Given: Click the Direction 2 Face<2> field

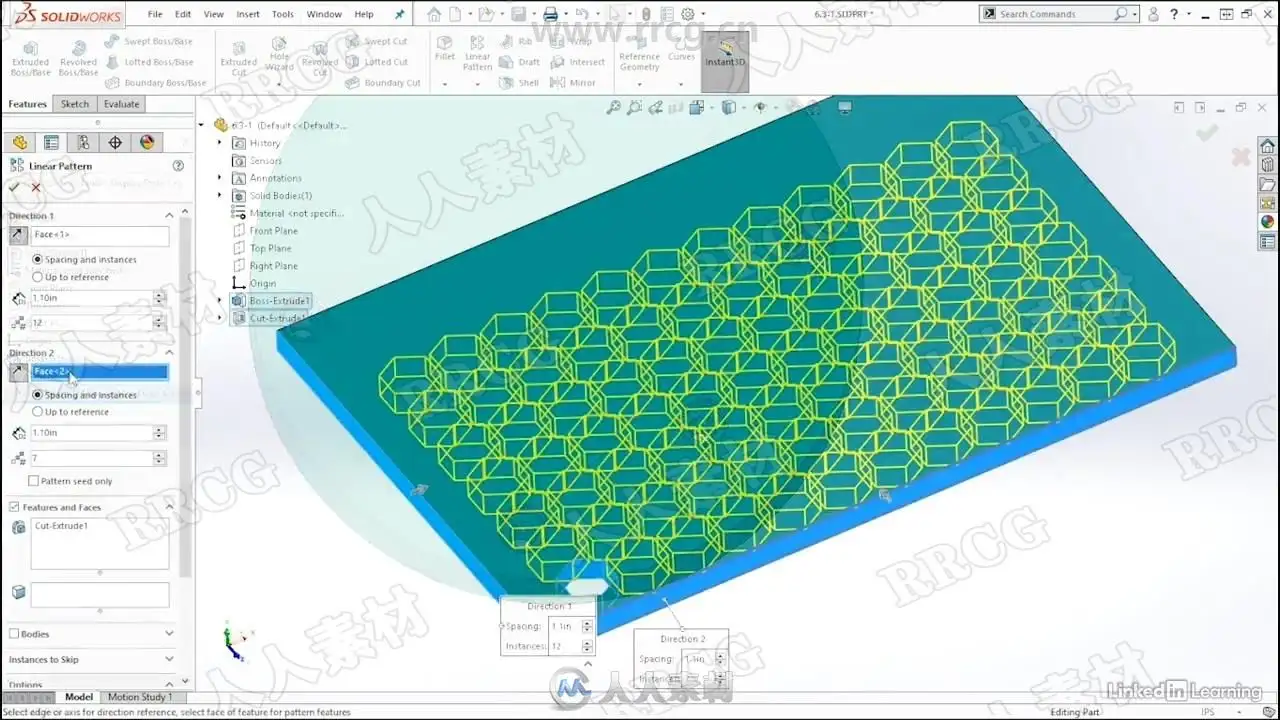Looking at the screenshot, I should point(99,372).
